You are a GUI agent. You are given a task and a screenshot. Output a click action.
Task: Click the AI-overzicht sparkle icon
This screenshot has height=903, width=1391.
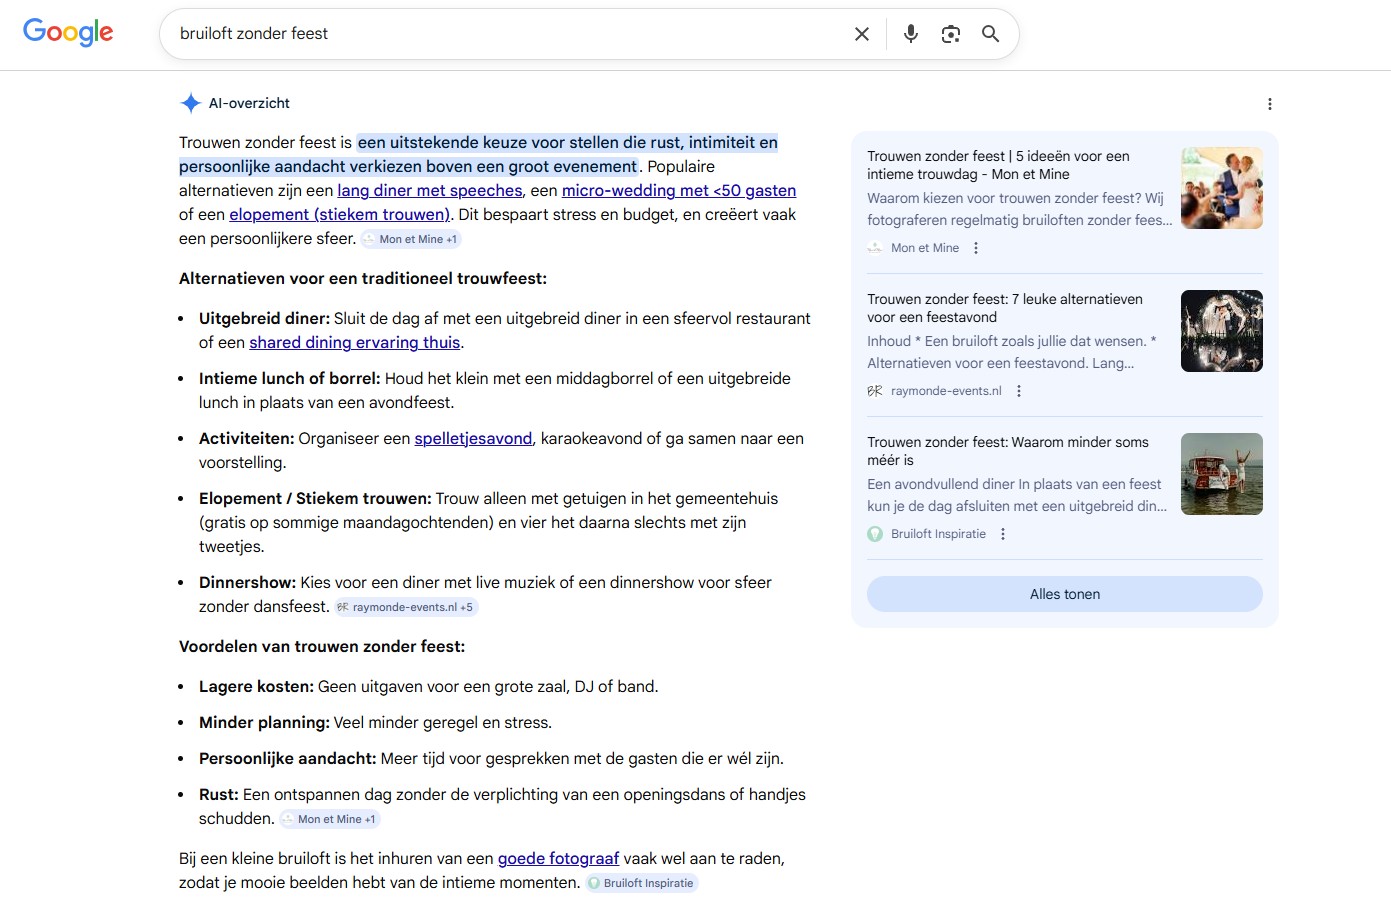point(191,103)
